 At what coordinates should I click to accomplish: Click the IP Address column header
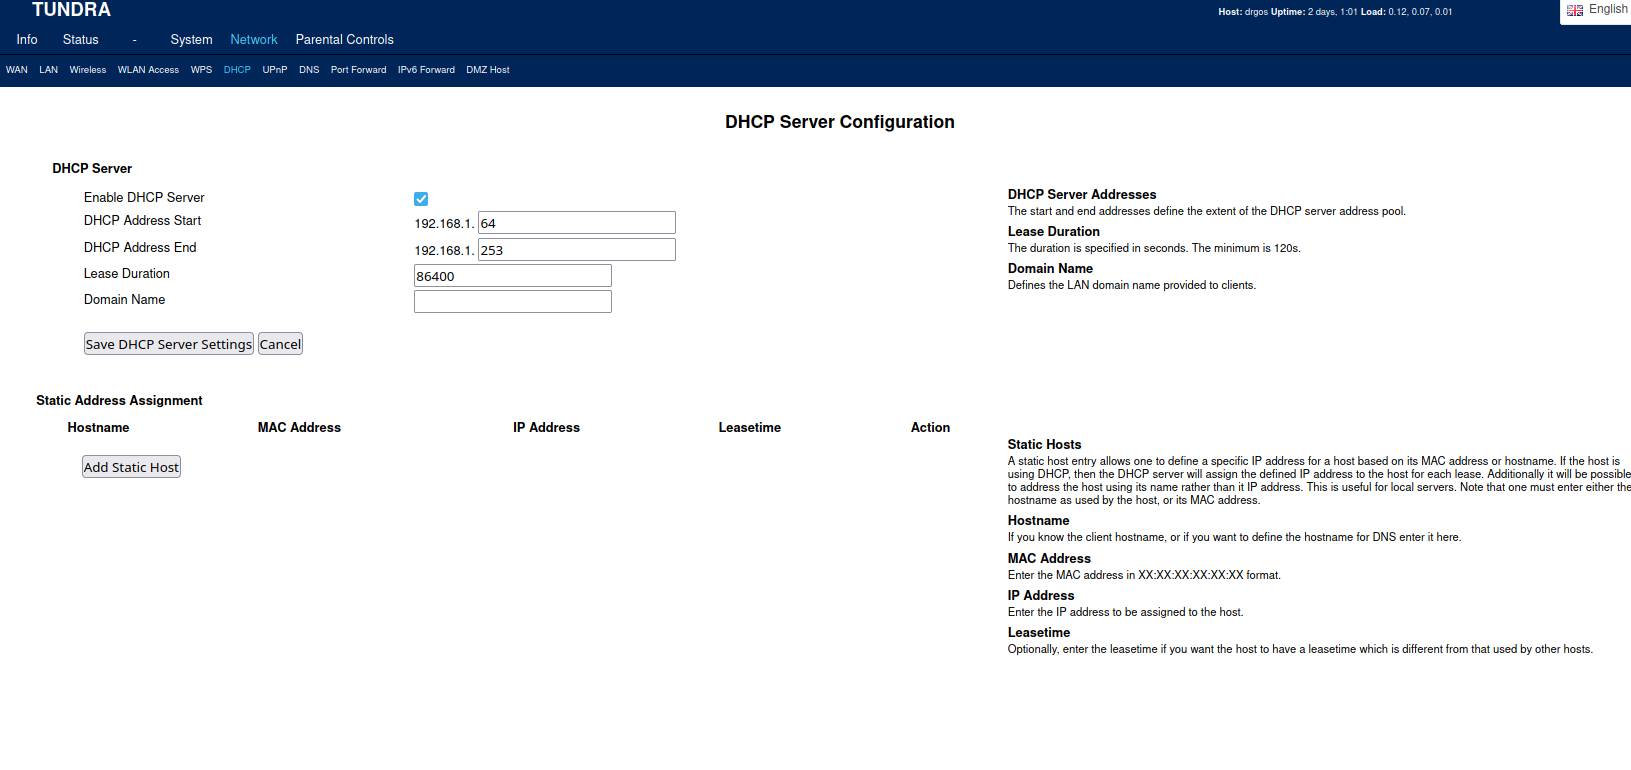(546, 428)
